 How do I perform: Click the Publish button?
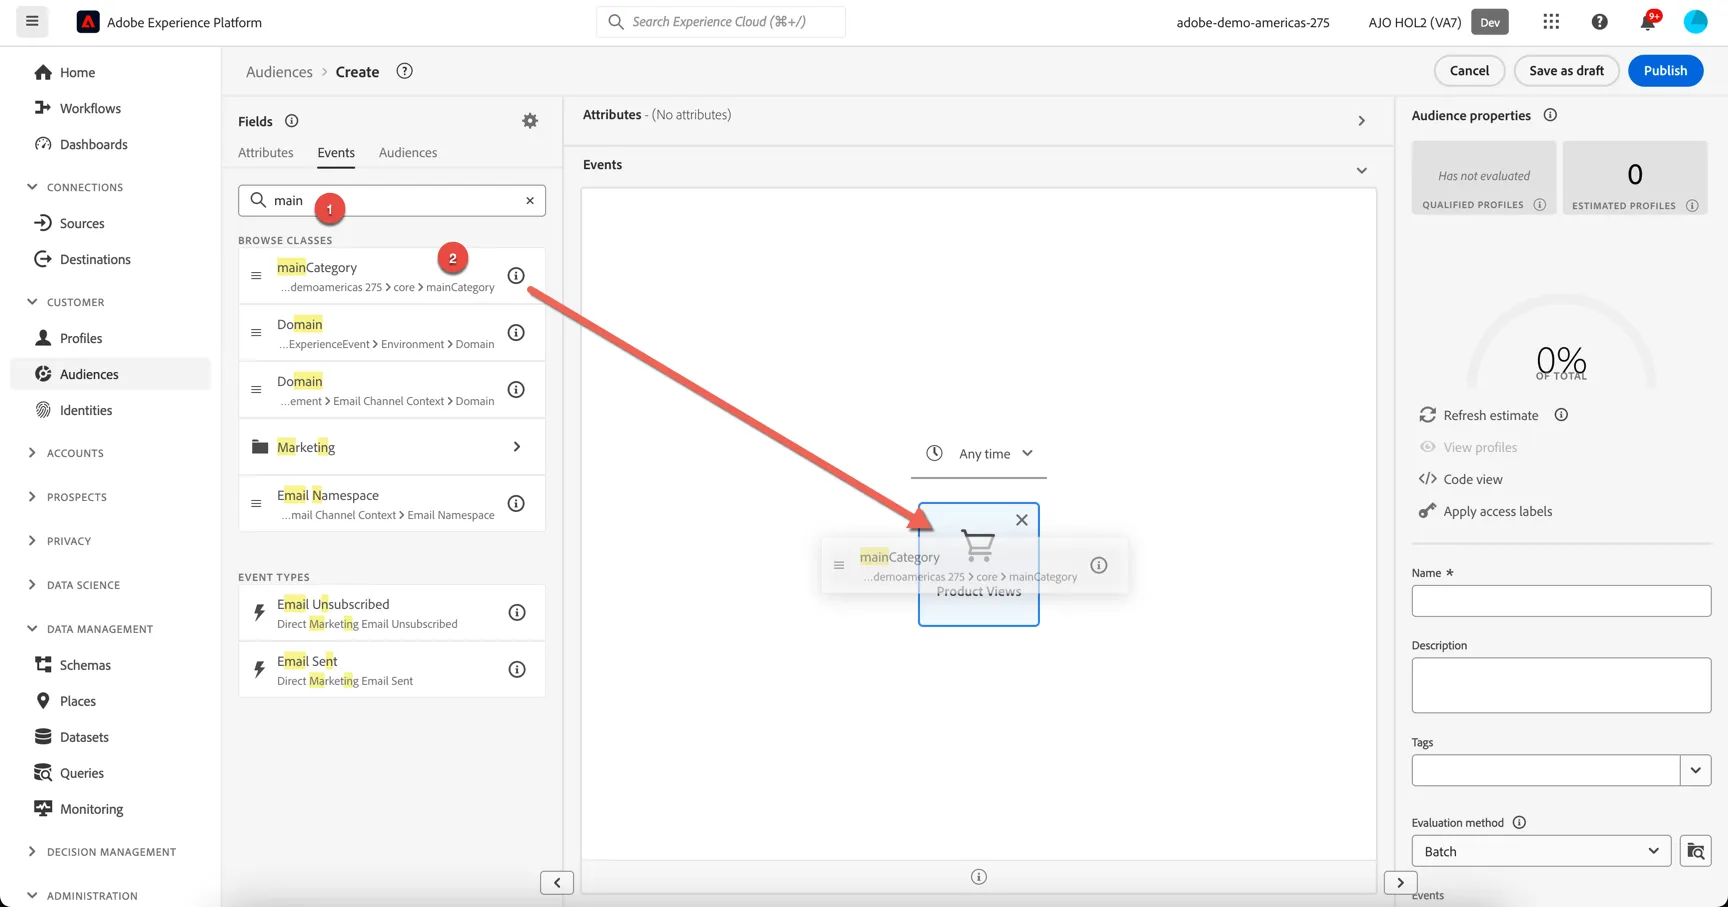pos(1665,70)
